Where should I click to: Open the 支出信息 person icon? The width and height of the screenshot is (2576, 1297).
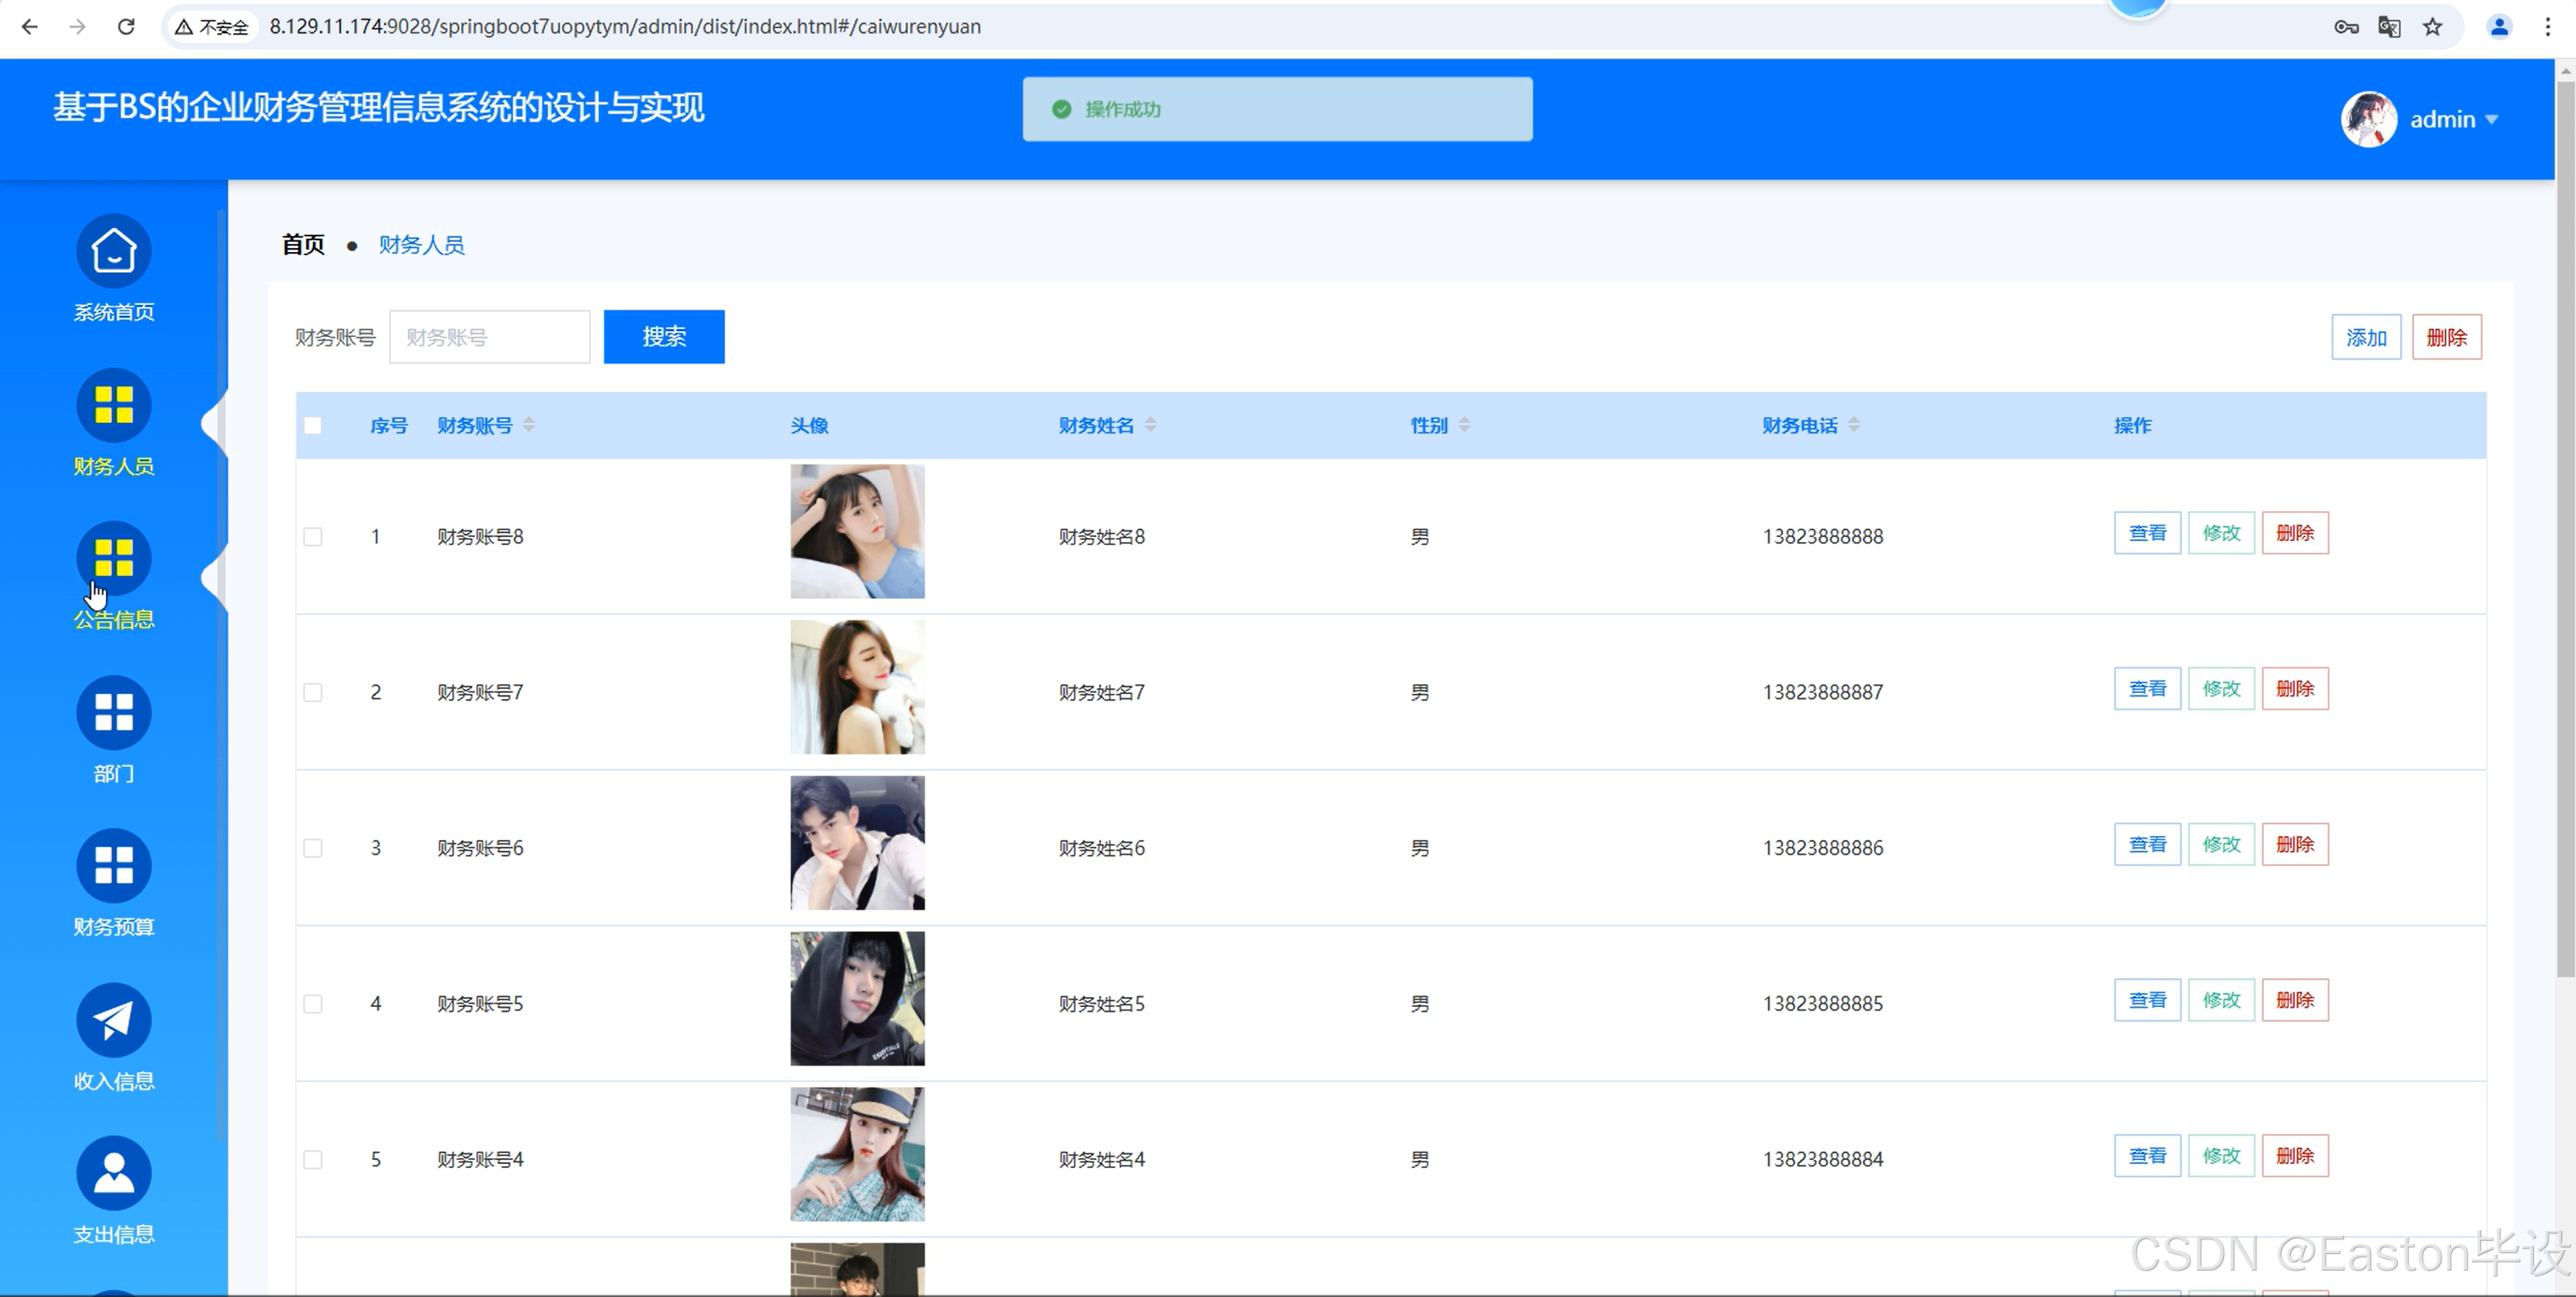coord(113,1173)
